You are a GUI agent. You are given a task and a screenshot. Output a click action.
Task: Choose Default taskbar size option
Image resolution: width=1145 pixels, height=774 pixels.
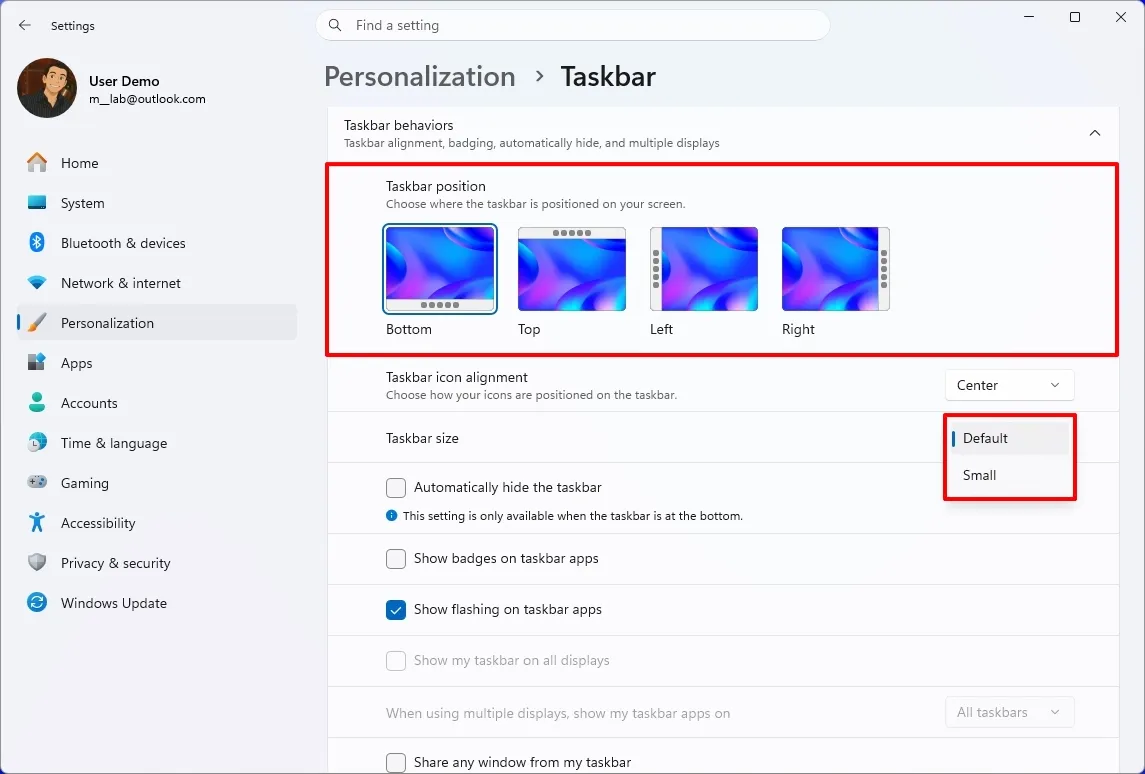click(x=1010, y=438)
